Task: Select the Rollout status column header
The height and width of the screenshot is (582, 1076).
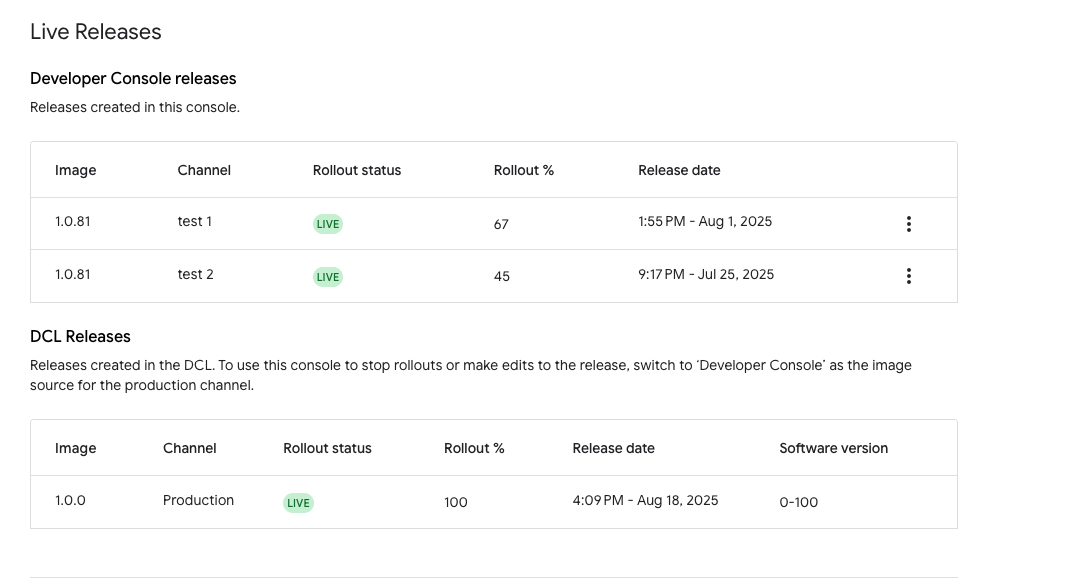Action: click(357, 170)
